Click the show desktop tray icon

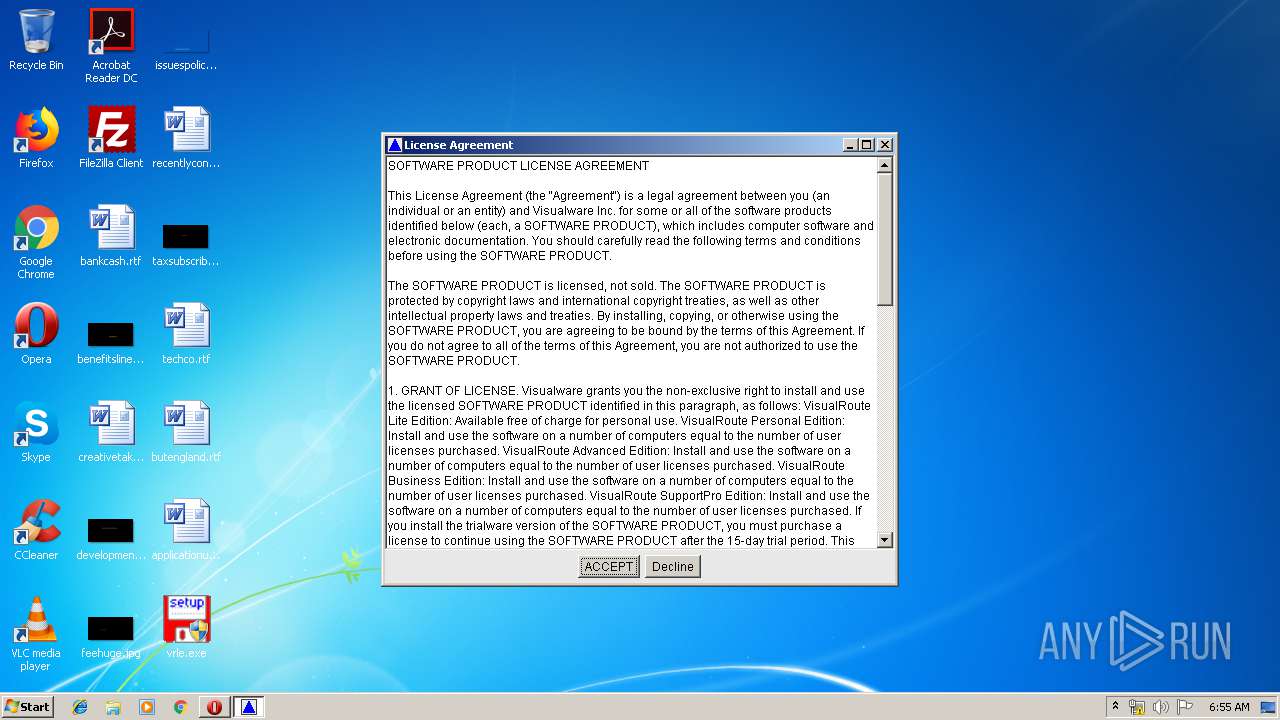(x=1268, y=706)
